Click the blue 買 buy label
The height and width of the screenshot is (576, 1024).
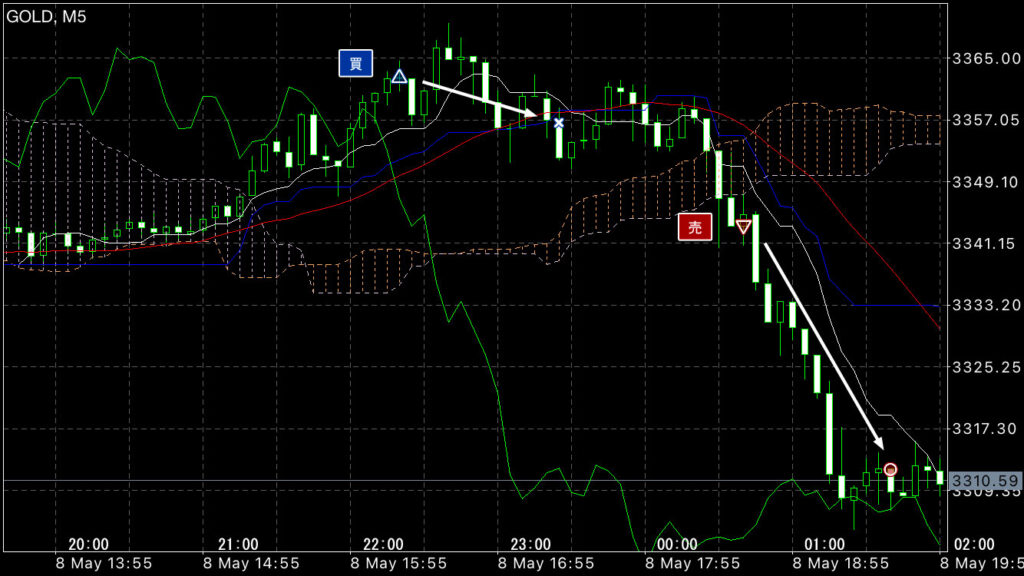(355, 65)
